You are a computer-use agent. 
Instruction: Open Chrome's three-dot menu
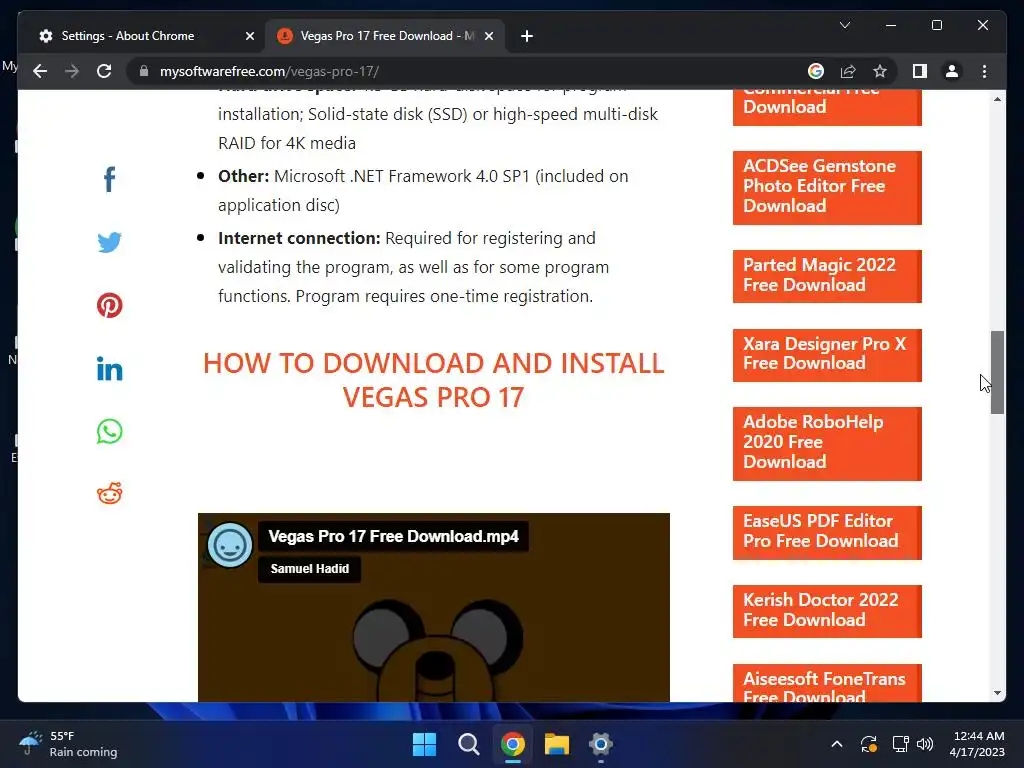pos(984,71)
